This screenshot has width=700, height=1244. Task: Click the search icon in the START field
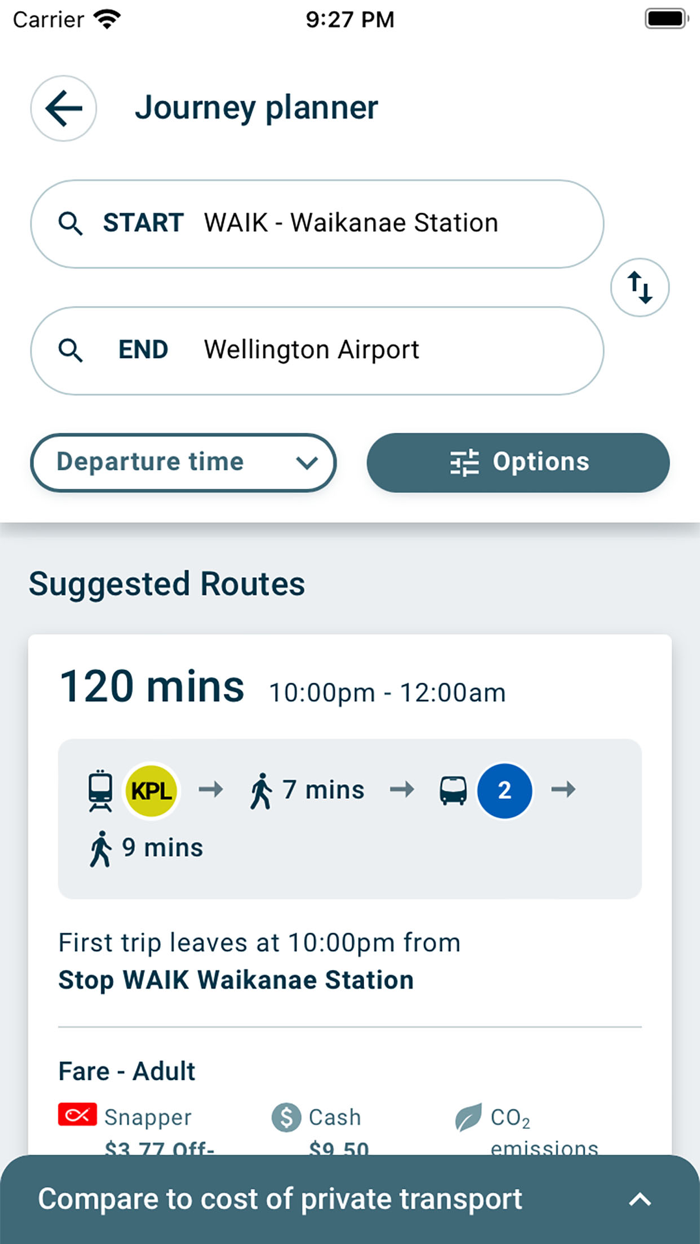(71, 223)
